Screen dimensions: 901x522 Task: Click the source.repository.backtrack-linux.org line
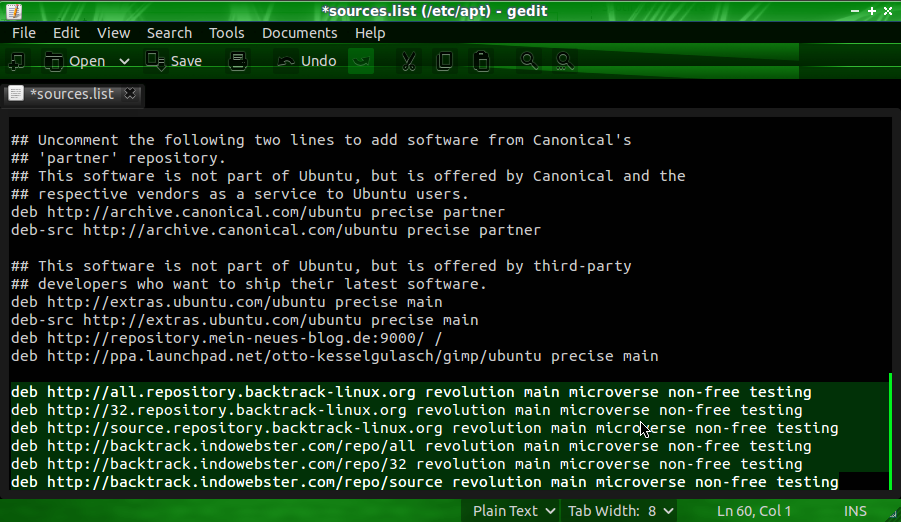(425, 428)
